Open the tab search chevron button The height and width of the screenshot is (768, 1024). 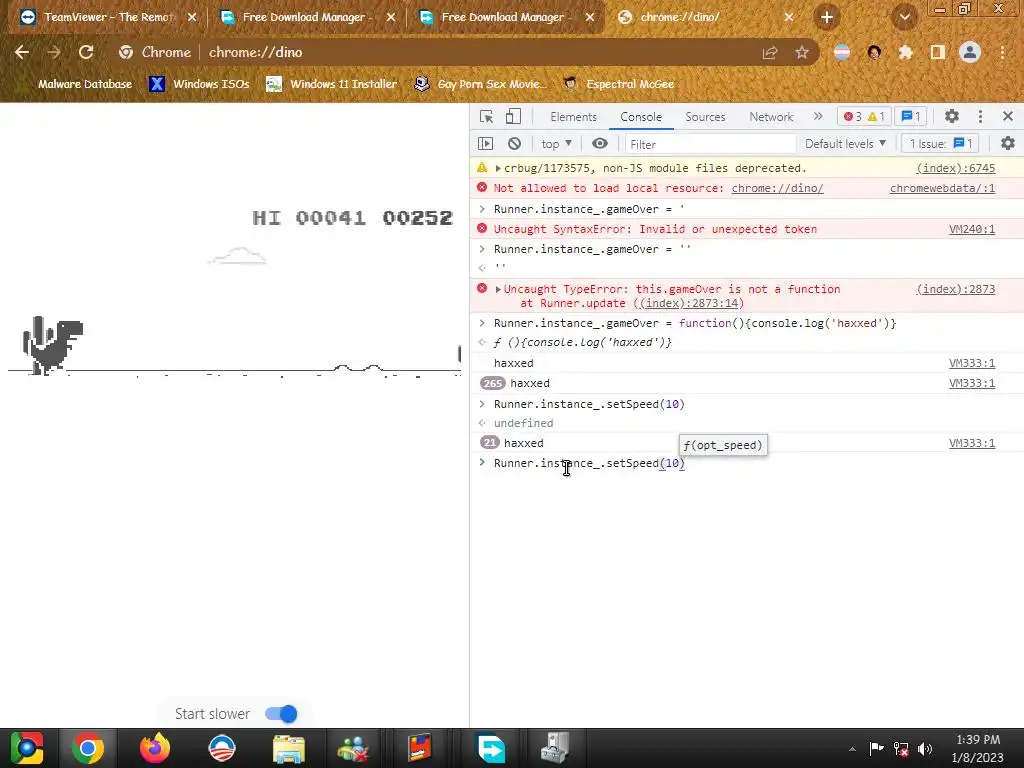[x=904, y=18]
